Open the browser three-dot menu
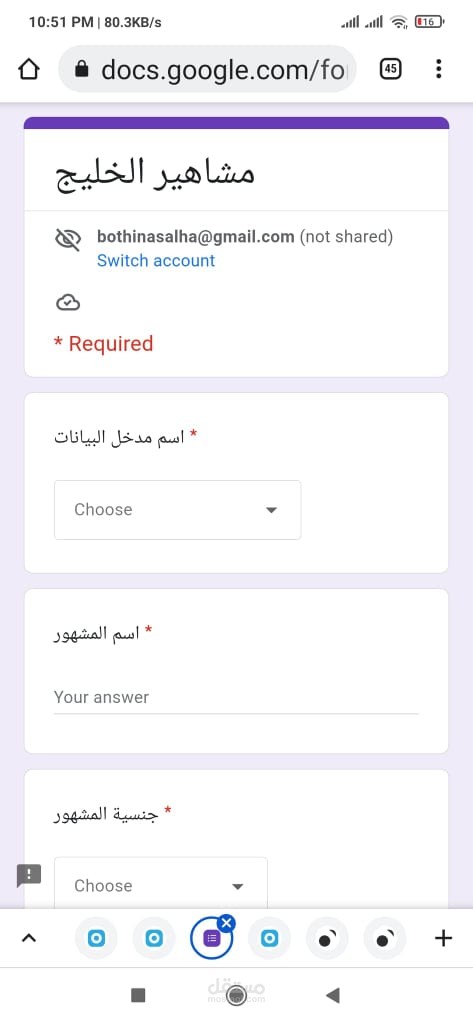Screen dimensions: 473x1024 pos(438,69)
